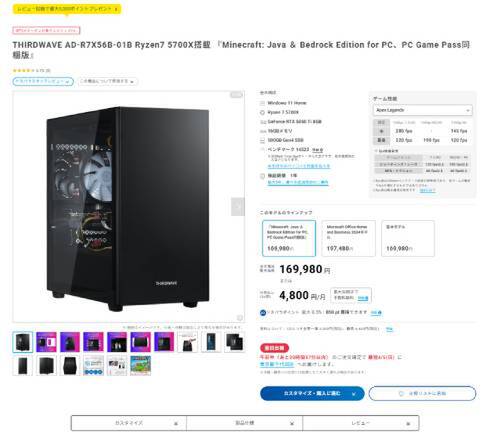Click the favorites icon in wishlist button
Screen dimensions: 500x445
coord(401,394)
